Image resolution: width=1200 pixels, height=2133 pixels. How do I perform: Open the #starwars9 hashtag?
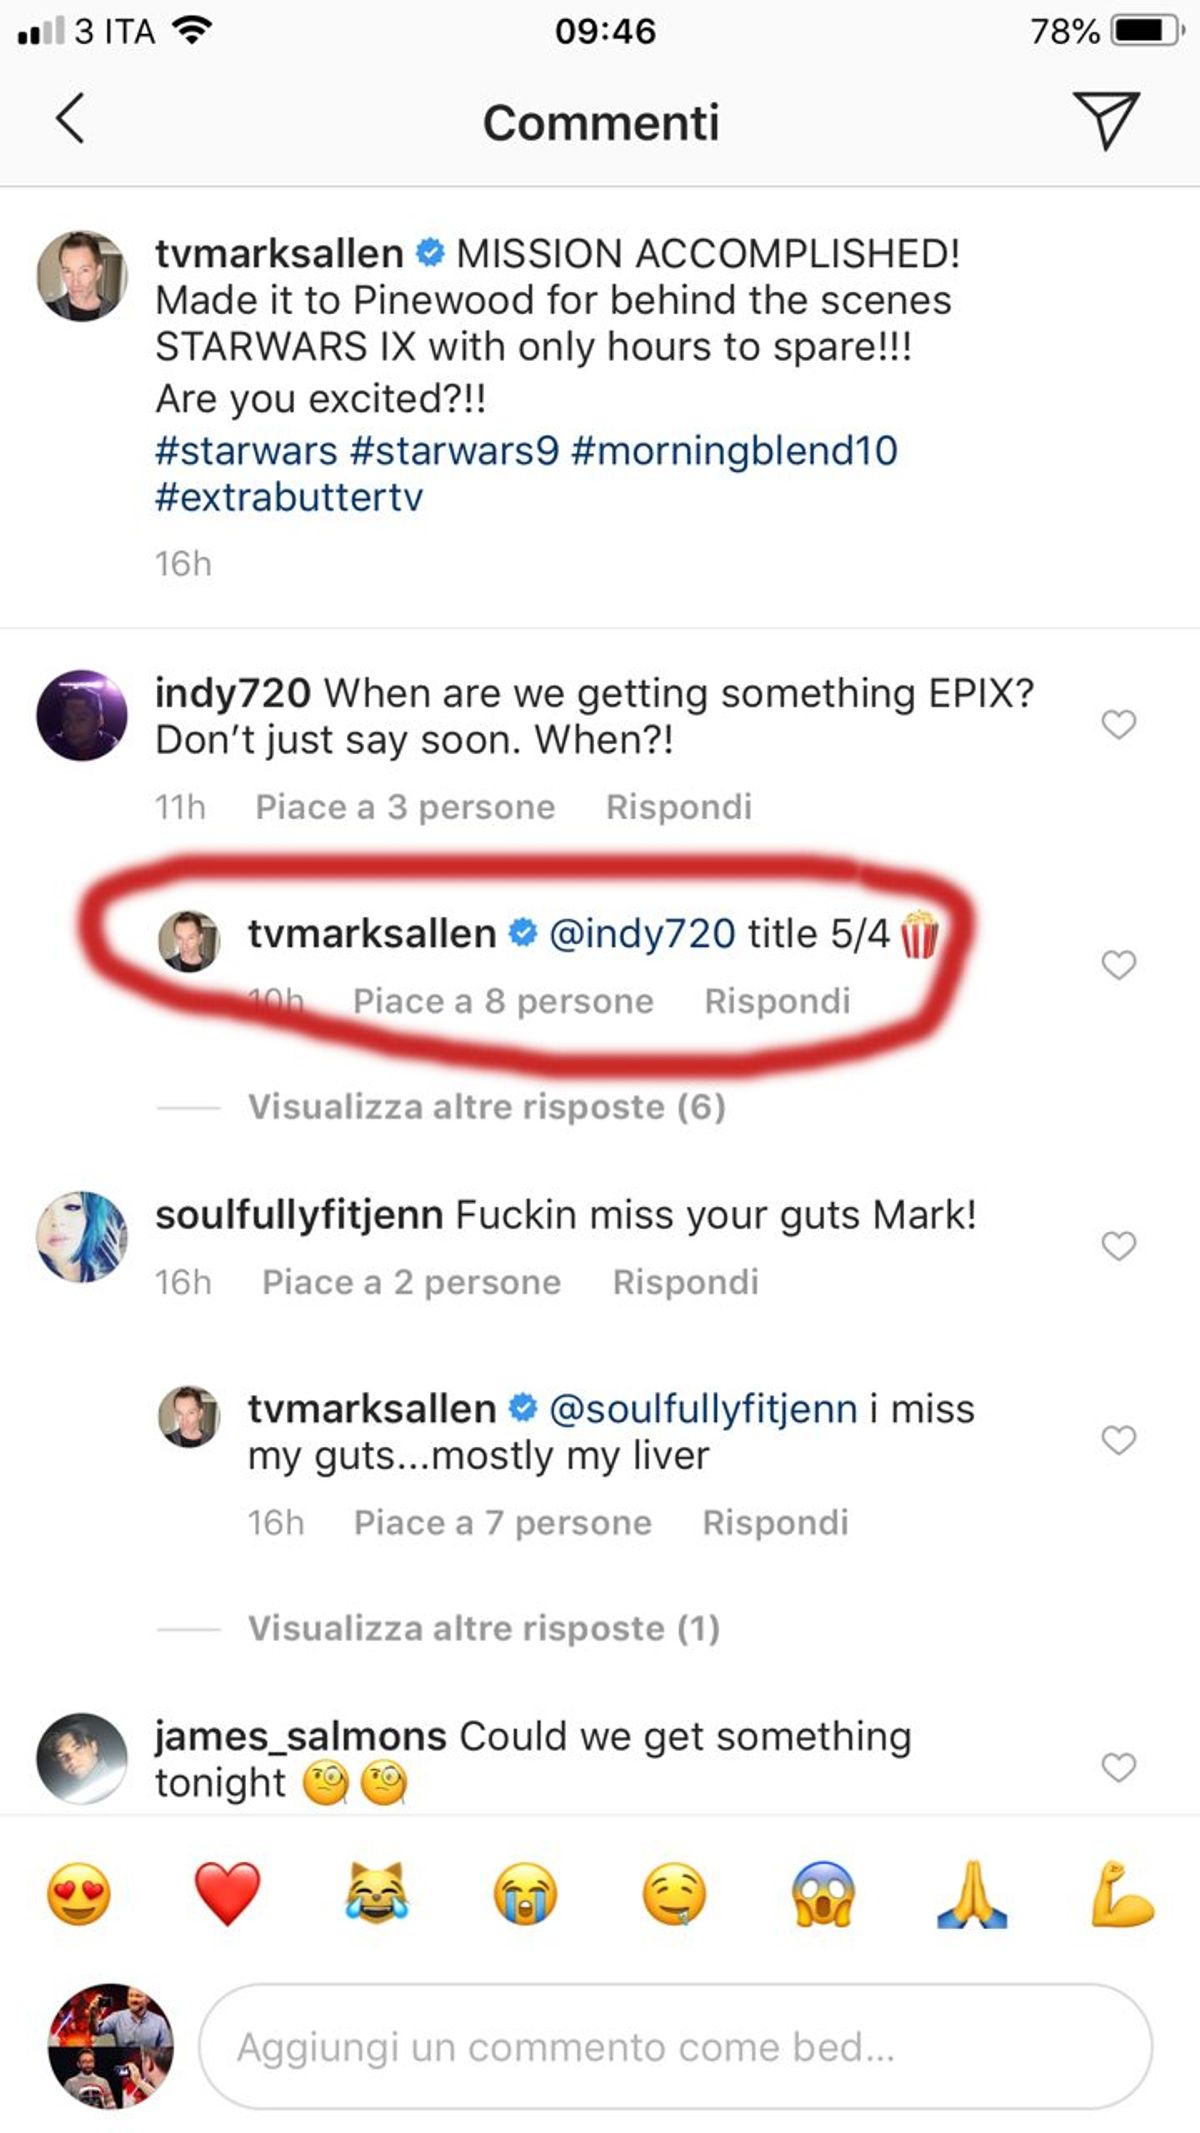point(454,451)
